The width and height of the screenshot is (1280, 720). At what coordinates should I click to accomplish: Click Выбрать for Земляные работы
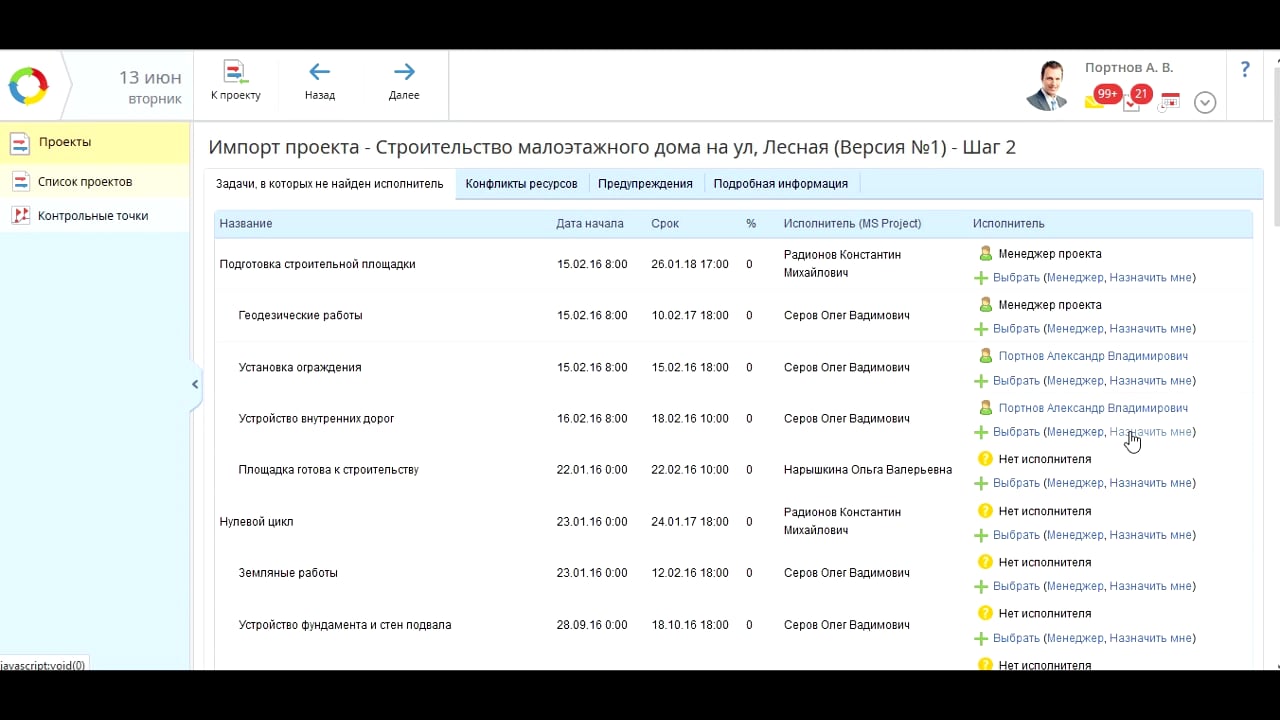pyautogui.click(x=1016, y=586)
